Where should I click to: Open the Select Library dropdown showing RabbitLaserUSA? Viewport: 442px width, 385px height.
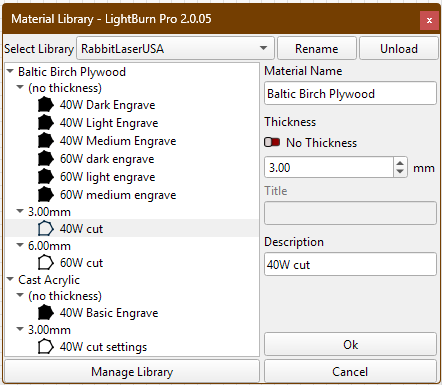click(175, 49)
